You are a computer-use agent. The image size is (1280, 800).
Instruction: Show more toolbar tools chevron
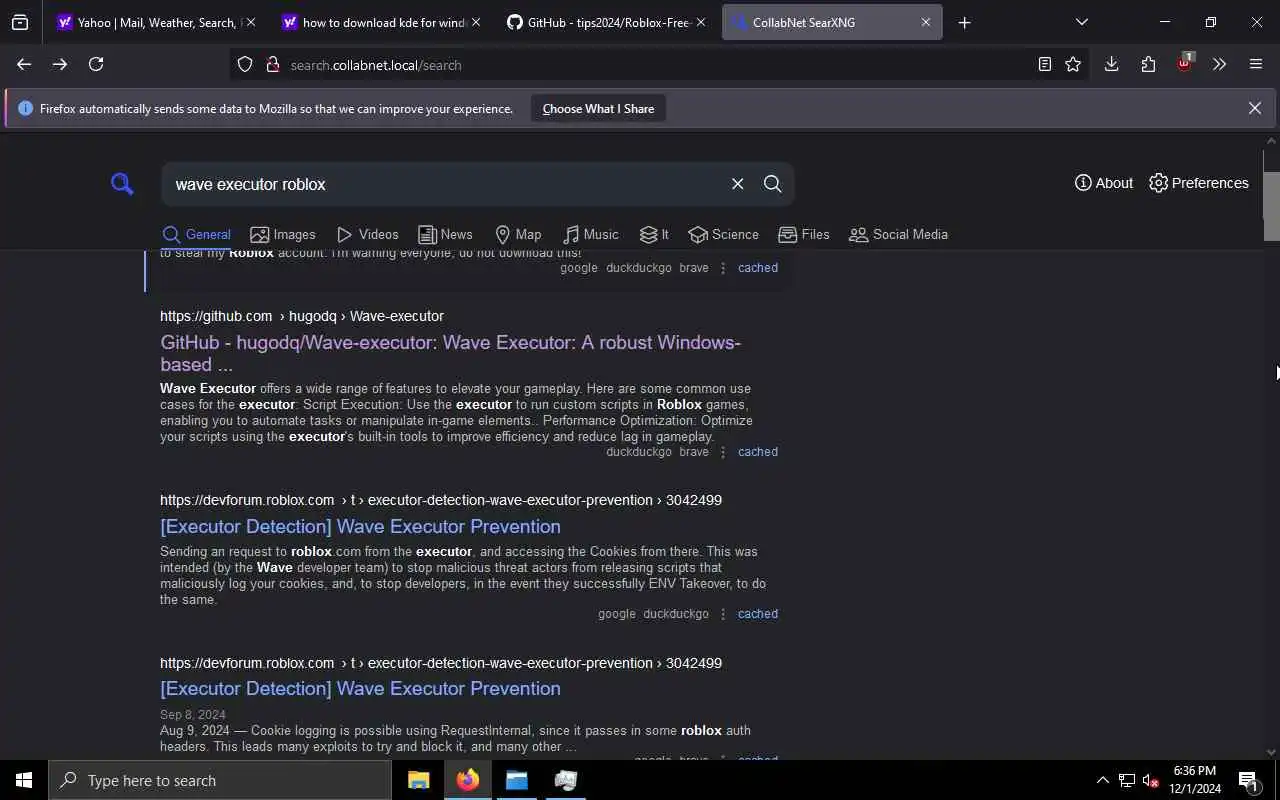tap(1219, 64)
